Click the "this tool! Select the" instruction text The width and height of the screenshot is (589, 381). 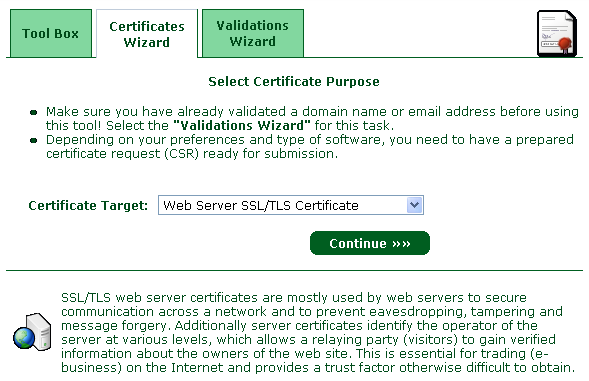pos(107,125)
